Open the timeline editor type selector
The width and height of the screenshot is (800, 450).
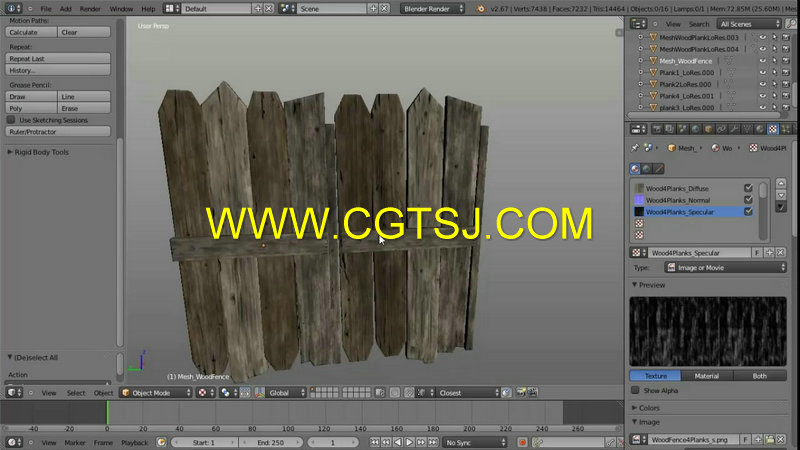[14, 442]
